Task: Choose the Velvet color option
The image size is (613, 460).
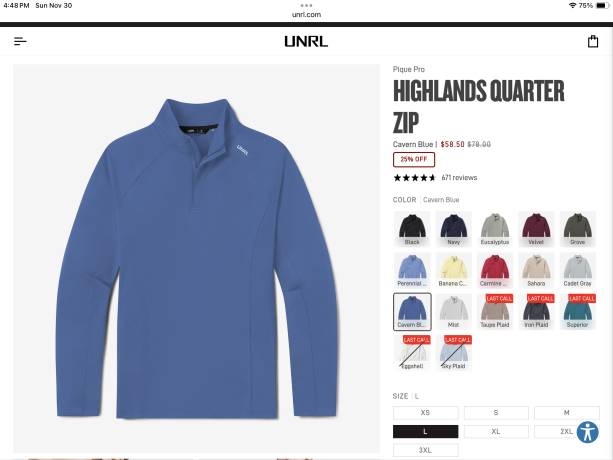Action: [536, 229]
